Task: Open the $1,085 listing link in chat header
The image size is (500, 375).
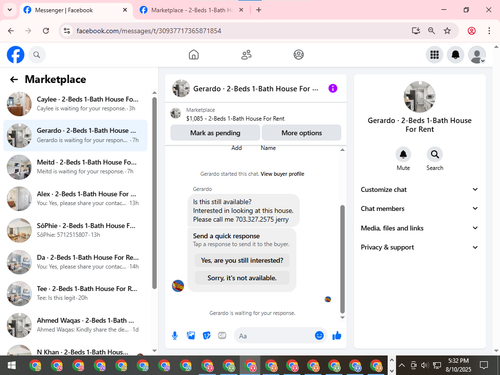Action: coord(235,118)
